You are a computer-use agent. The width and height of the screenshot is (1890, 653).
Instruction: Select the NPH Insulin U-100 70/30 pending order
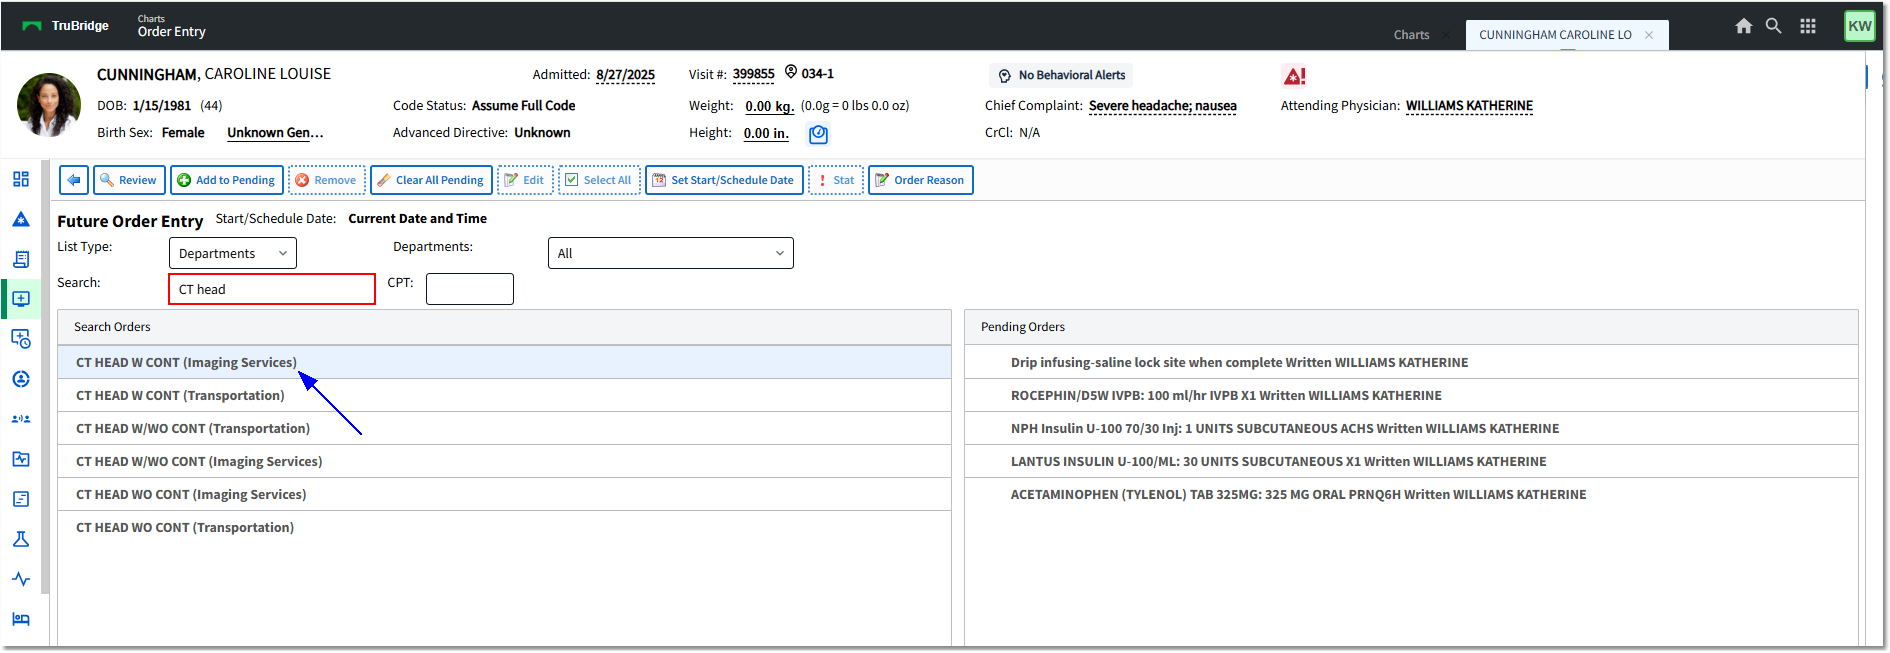tap(1411, 428)
